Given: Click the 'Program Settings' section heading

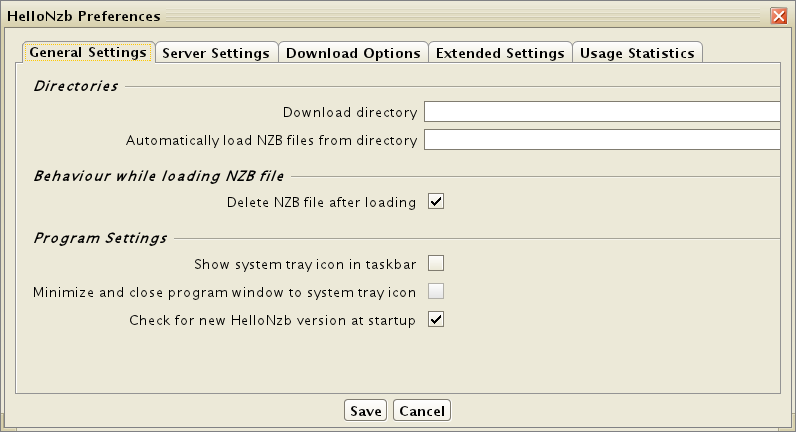Looking at the screenshot, I should (100, 238).
